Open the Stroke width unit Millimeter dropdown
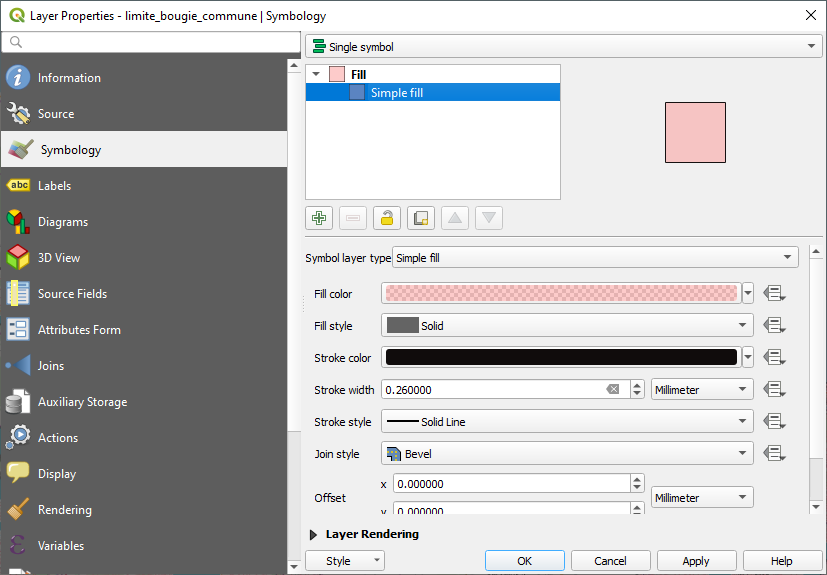Screen dimensions: 827x575 701,390
